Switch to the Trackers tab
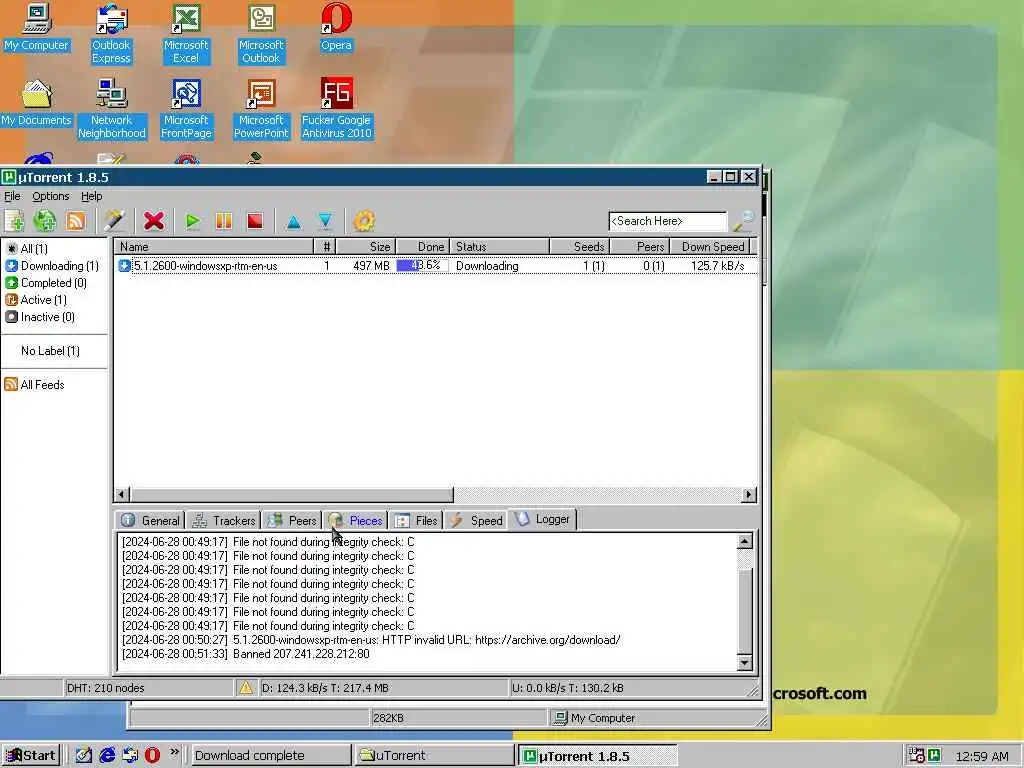This screenshot has height=768, width=1024. point(223,520)
